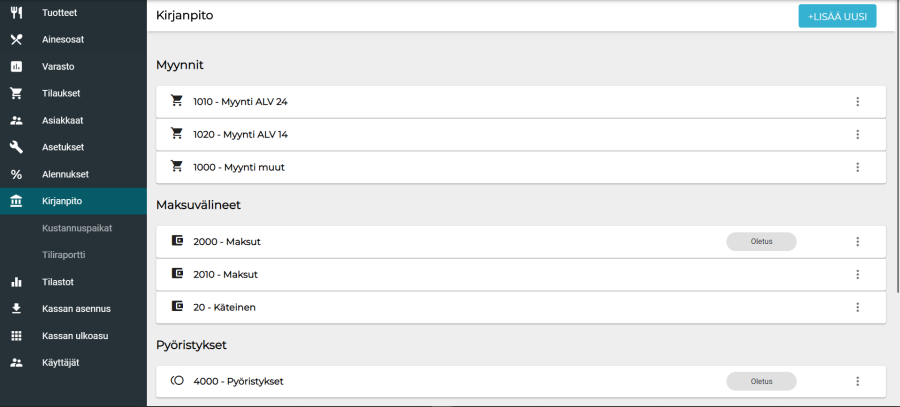Click the Varasto inventory icon
The width and height of the screenshot is (900, 407).
(16, 67)
